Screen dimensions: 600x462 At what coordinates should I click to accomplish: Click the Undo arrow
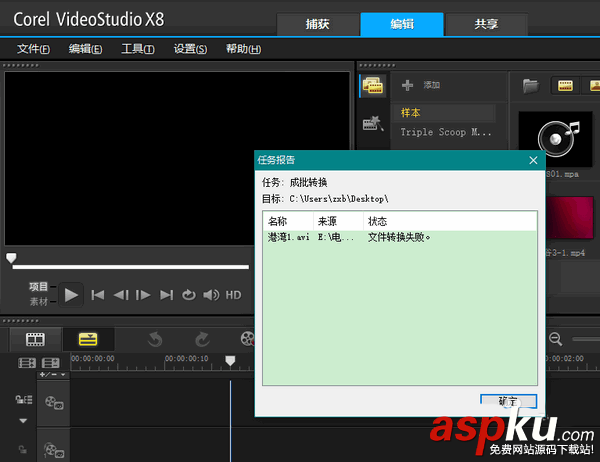[155, 339]
